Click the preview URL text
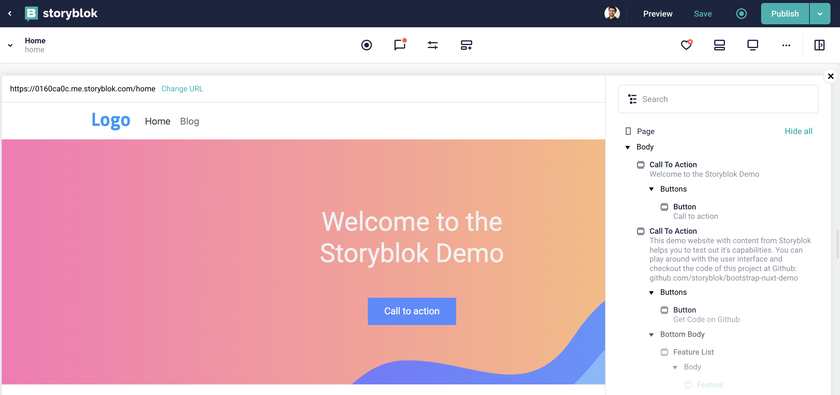The width and height of the screenshot is (840, 395). click(x=82, y=89)
